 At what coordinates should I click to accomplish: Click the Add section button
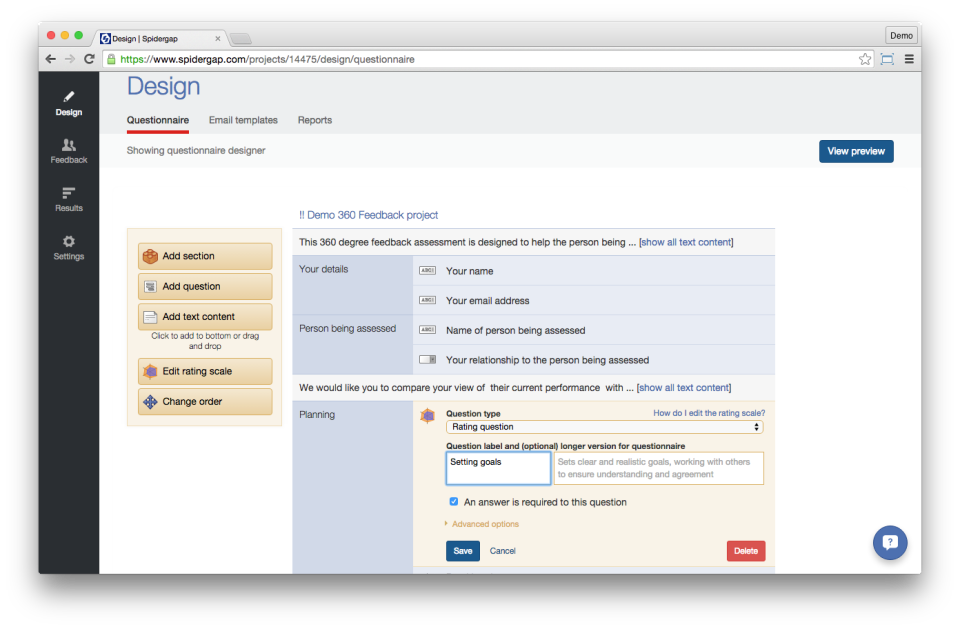click(x=205, y=256)
